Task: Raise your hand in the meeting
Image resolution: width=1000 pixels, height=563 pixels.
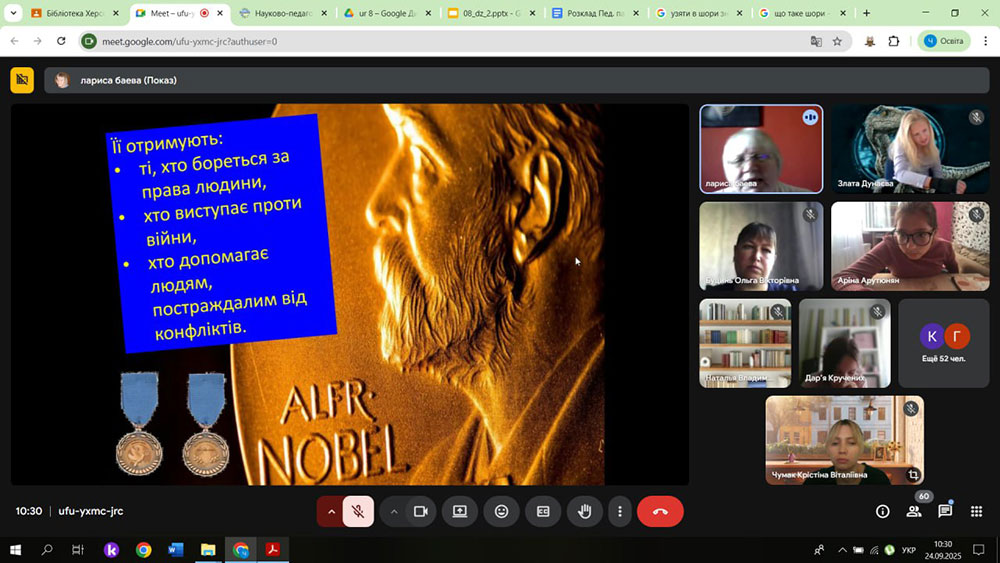Action: click(585, 511)
